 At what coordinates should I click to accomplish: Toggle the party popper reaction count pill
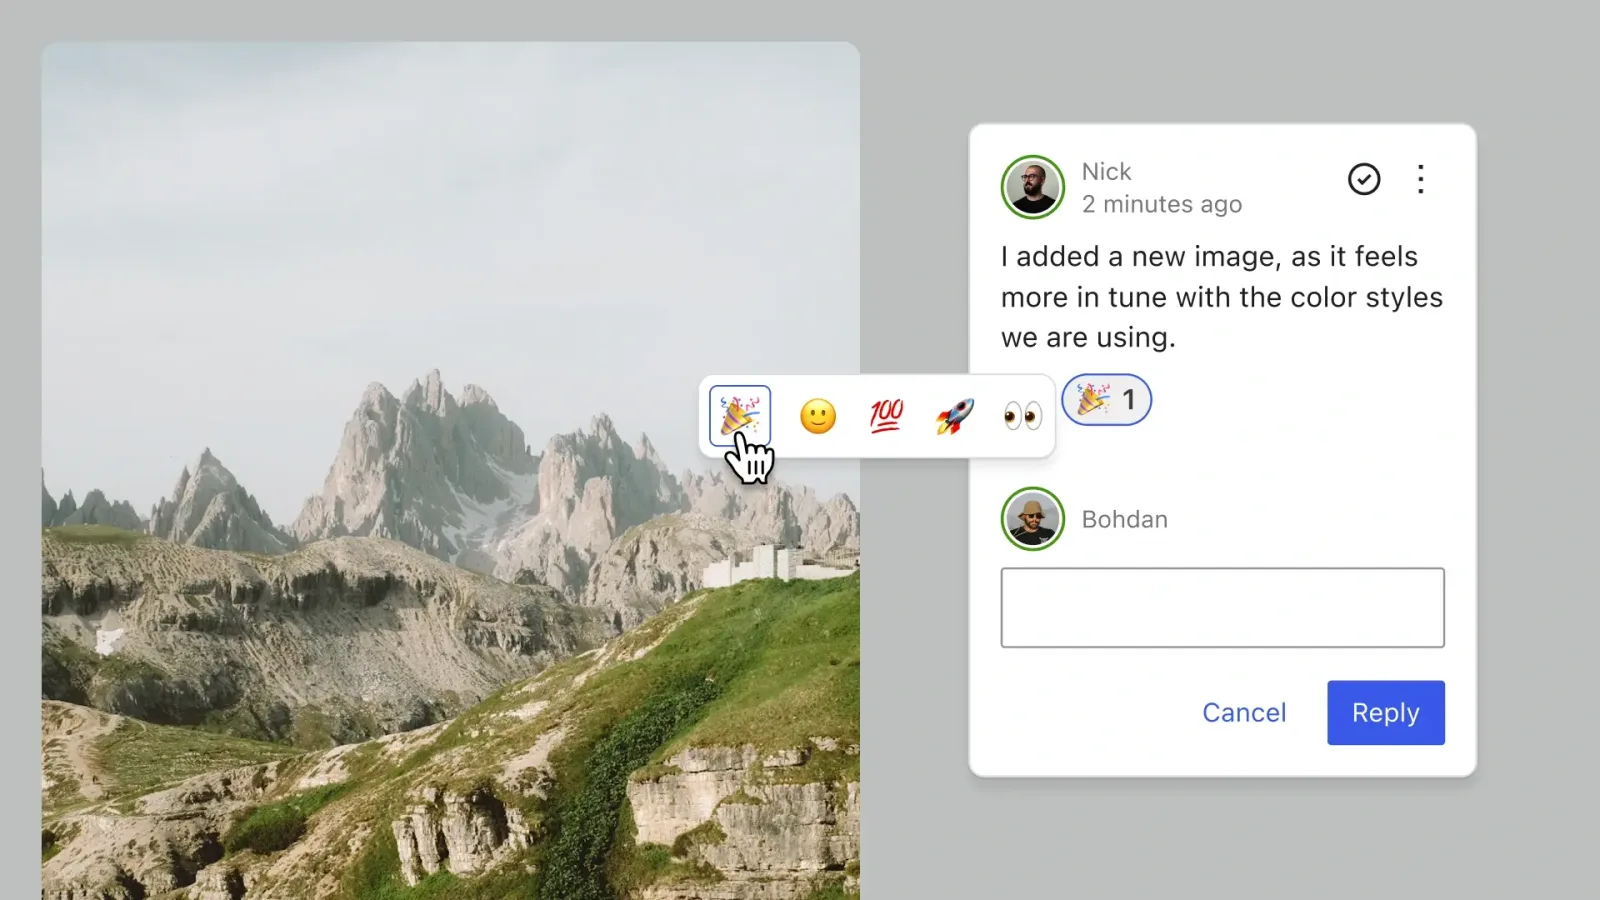point(1106,400)
